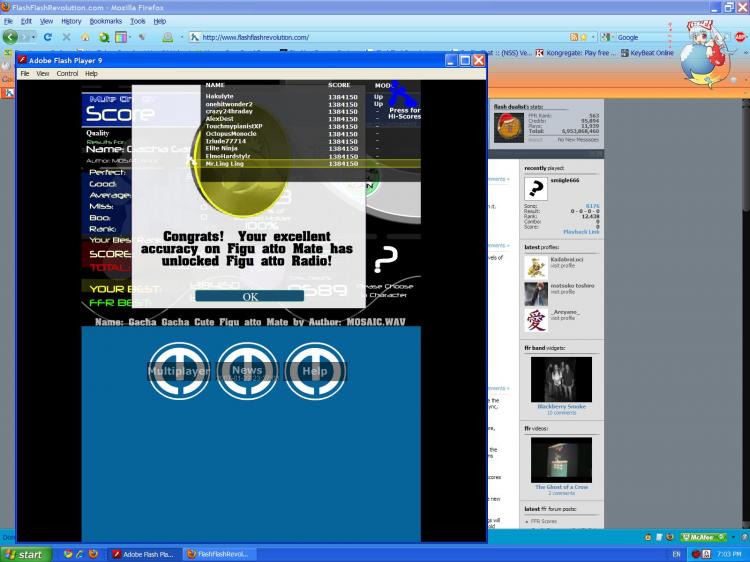Open Firefox's Tools menu
This screenshot has height=562, width=750.
[138, 21]
